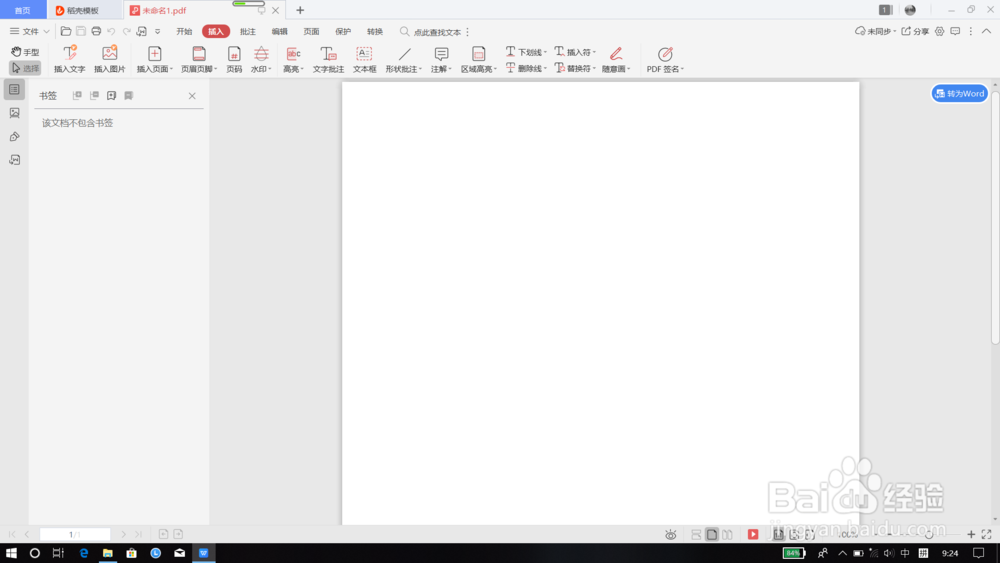The width and height of the screenshot is (1000, 563).
Task: Open a new tab with plus button
Action: tap(300, 10)
